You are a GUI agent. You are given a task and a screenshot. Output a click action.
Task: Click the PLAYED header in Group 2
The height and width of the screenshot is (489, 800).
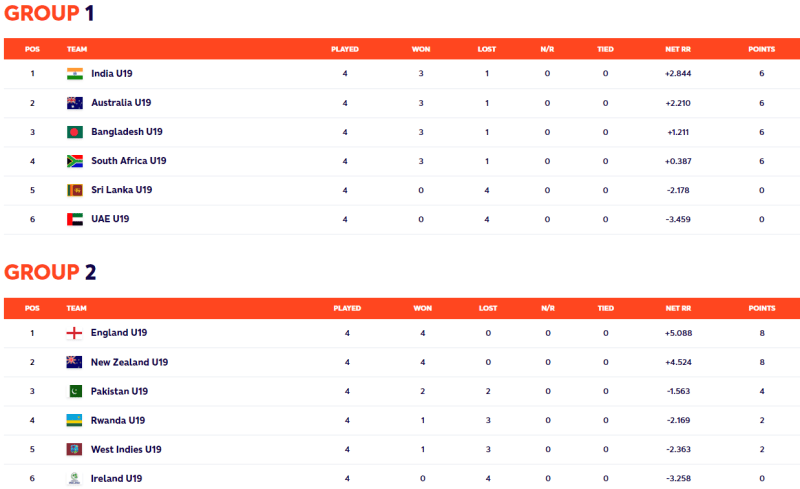coord(346,308)
